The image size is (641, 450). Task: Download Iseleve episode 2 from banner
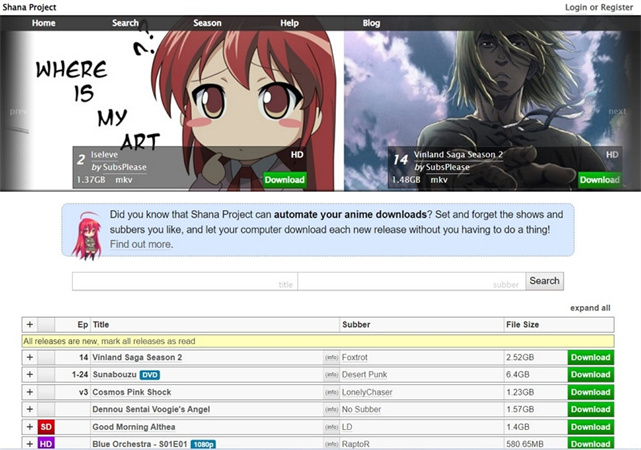[x=285, y=180]
